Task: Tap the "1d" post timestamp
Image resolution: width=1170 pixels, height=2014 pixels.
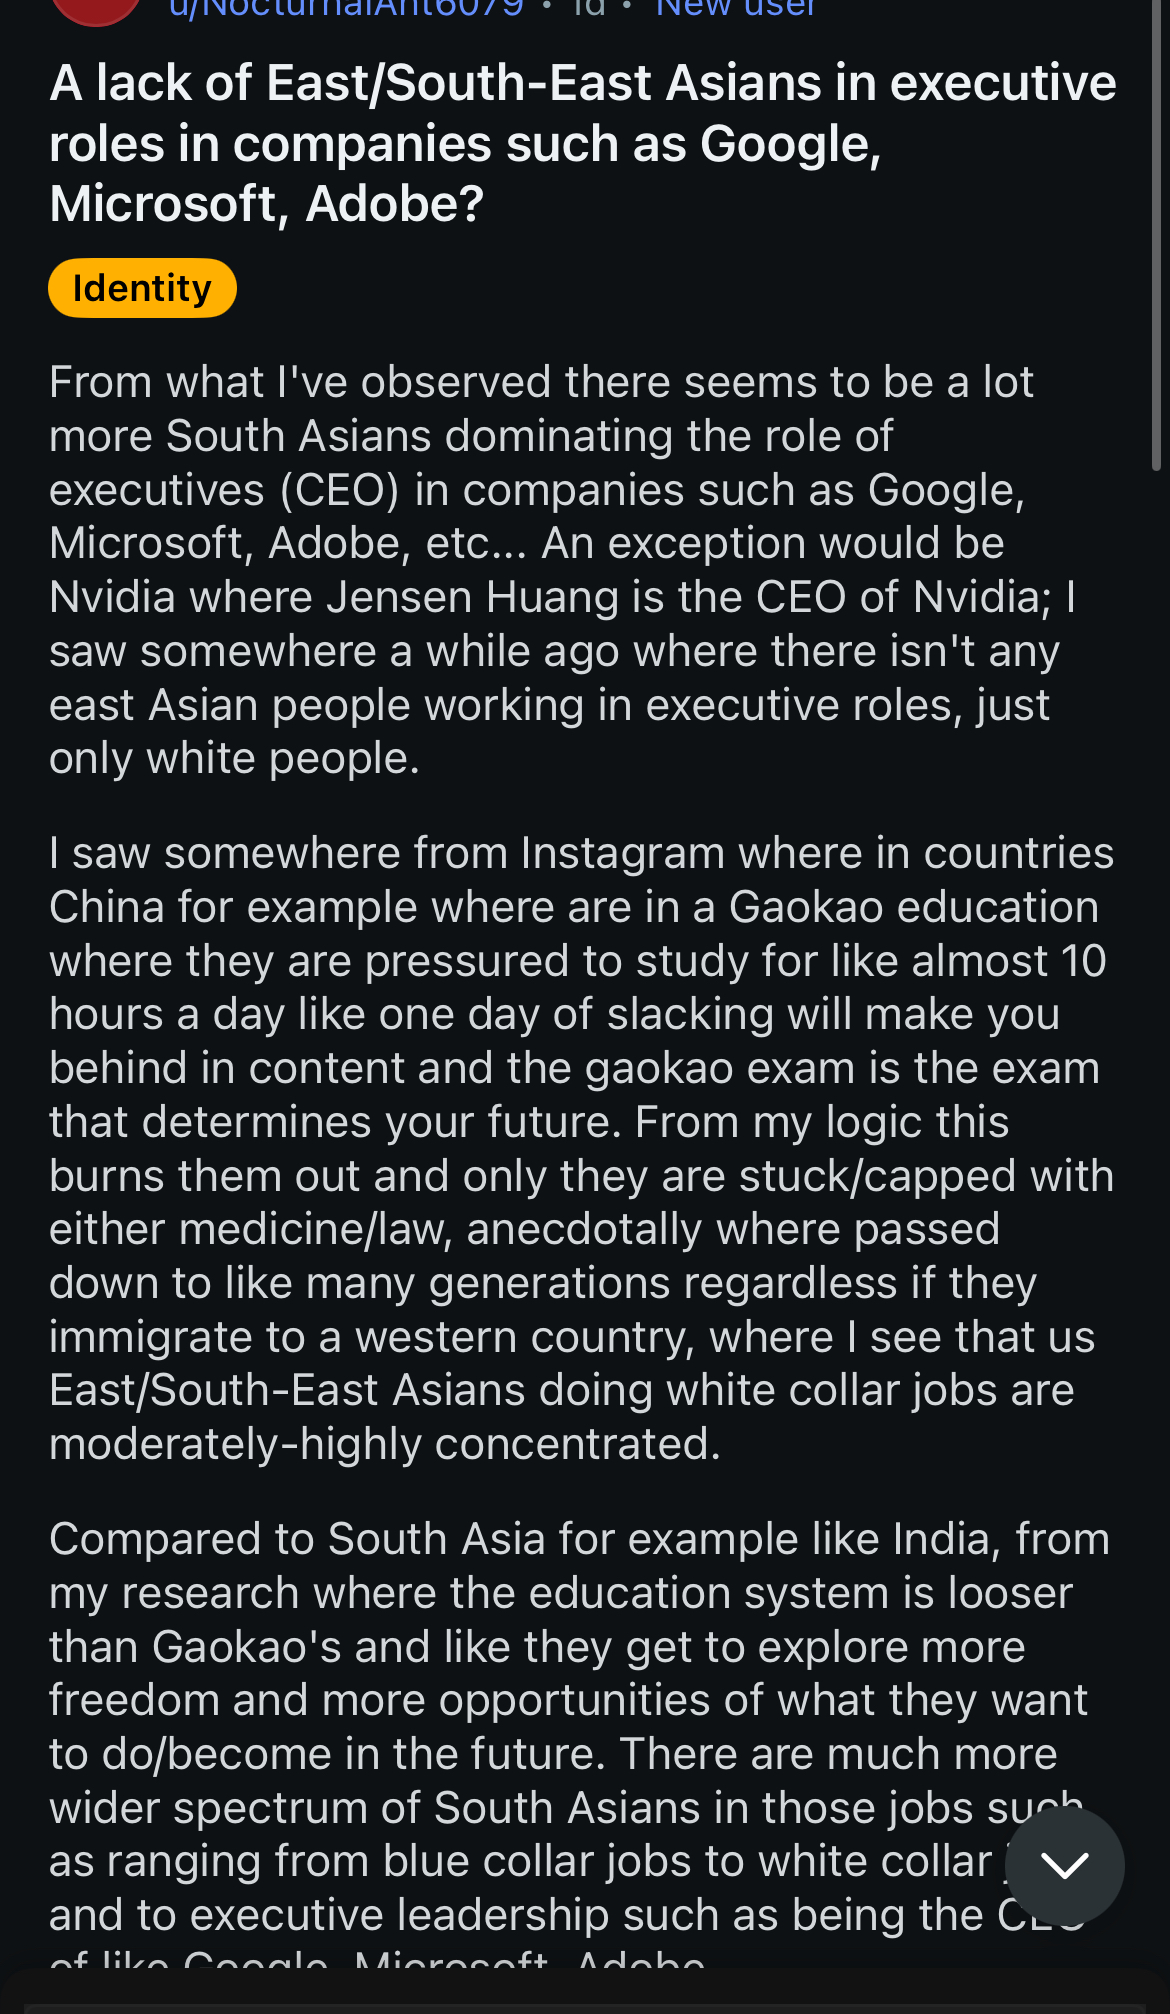Action: [589, 8]
